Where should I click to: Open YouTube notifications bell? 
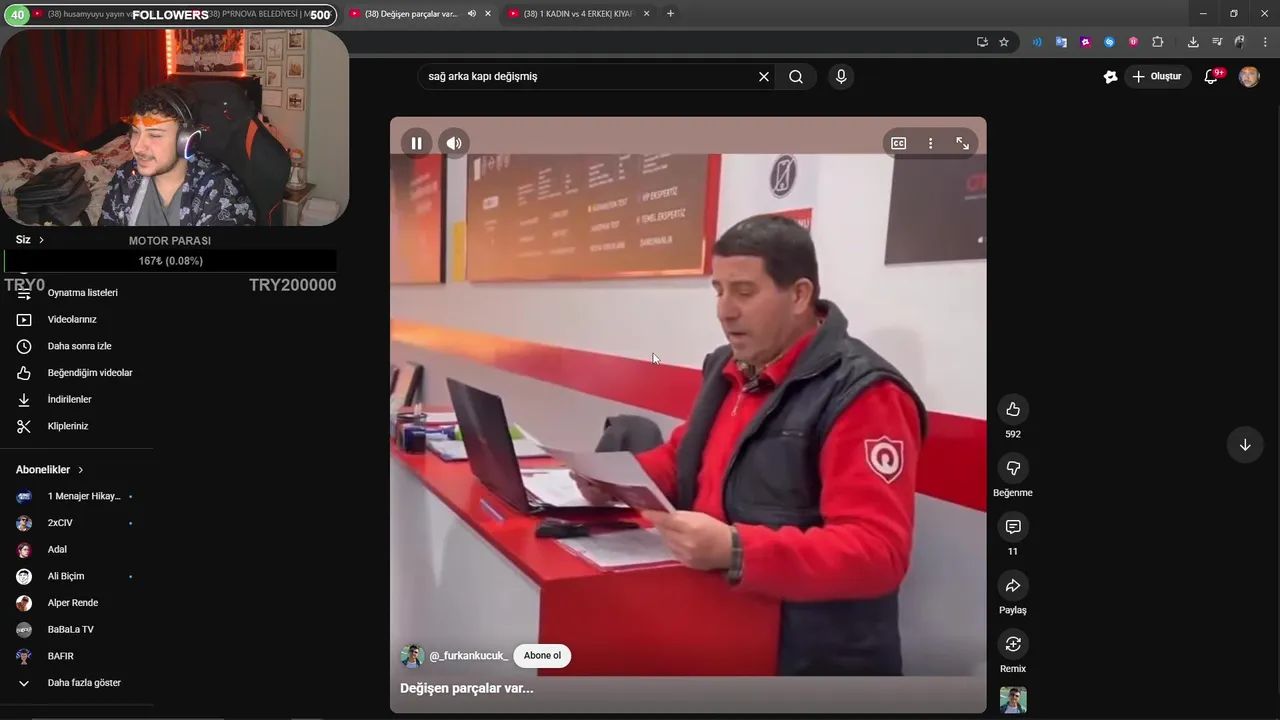point(1211,76)
